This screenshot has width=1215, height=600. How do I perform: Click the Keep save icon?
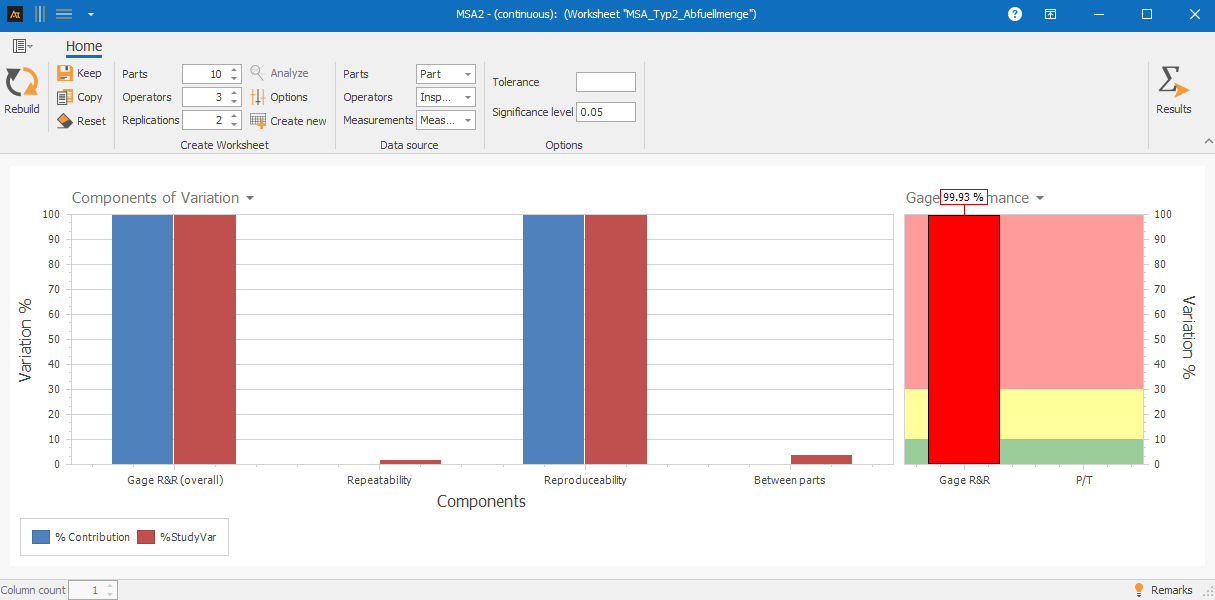click(65, 73)
